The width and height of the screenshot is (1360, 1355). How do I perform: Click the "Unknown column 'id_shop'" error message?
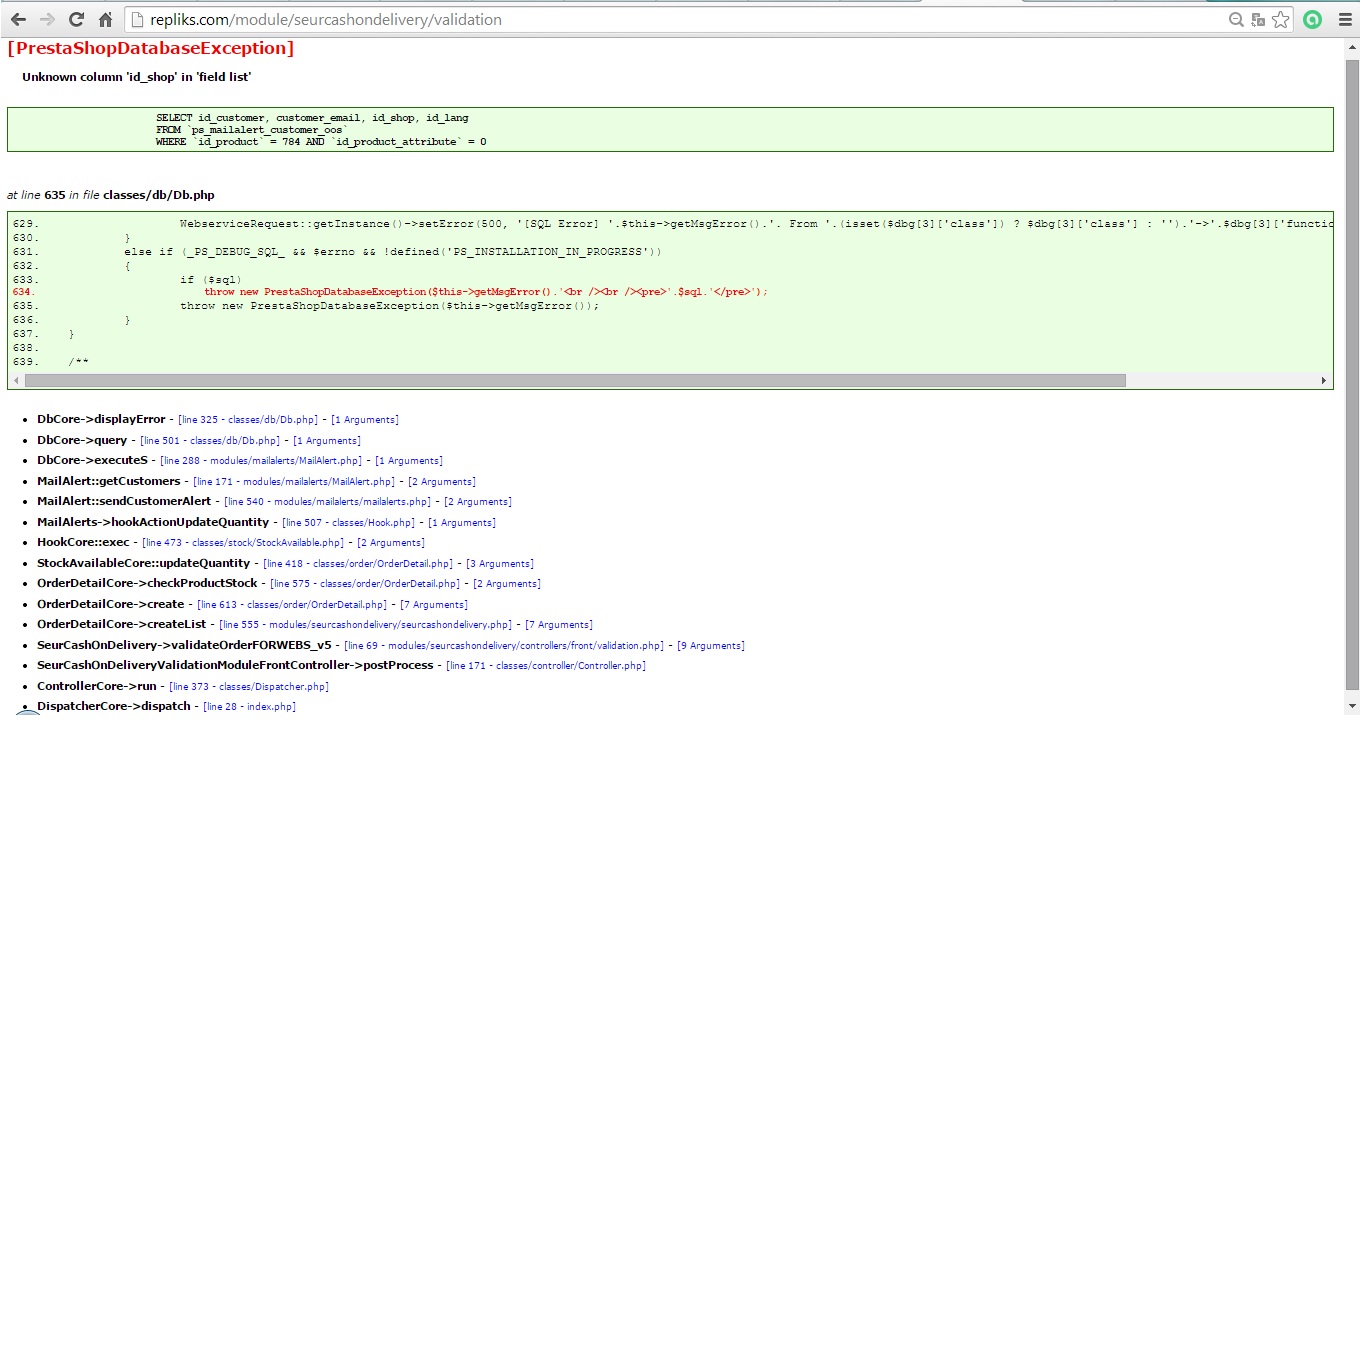point(137,77)
